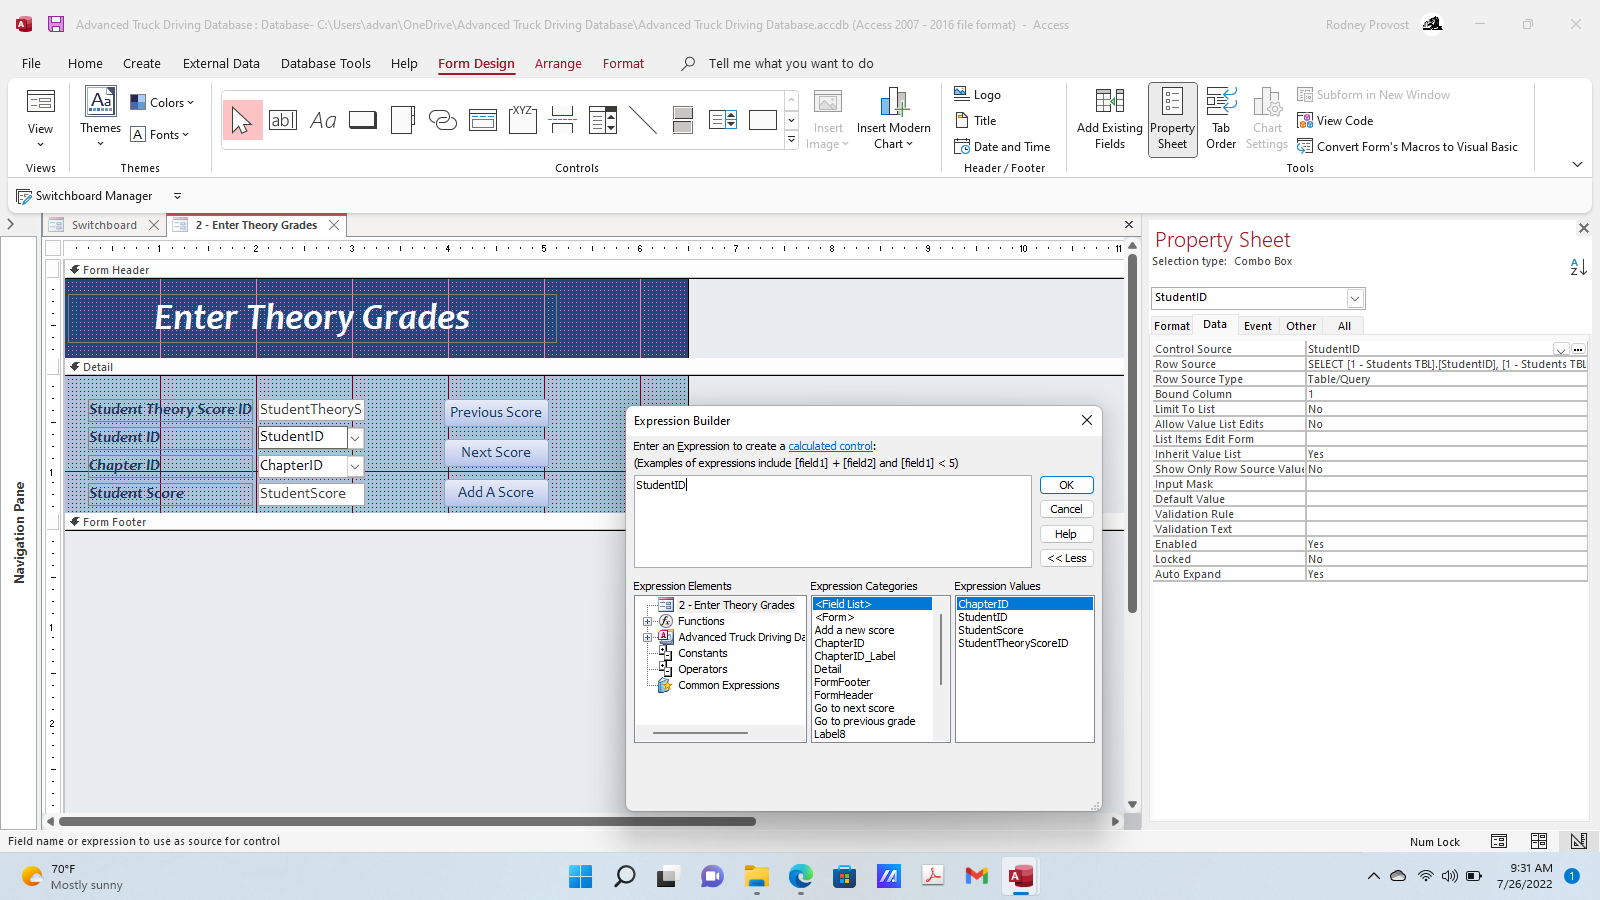The width and height of the screenshot is (1600, 900).
Task: Pick the Combo Box control tool
Action: pos(603,120)
